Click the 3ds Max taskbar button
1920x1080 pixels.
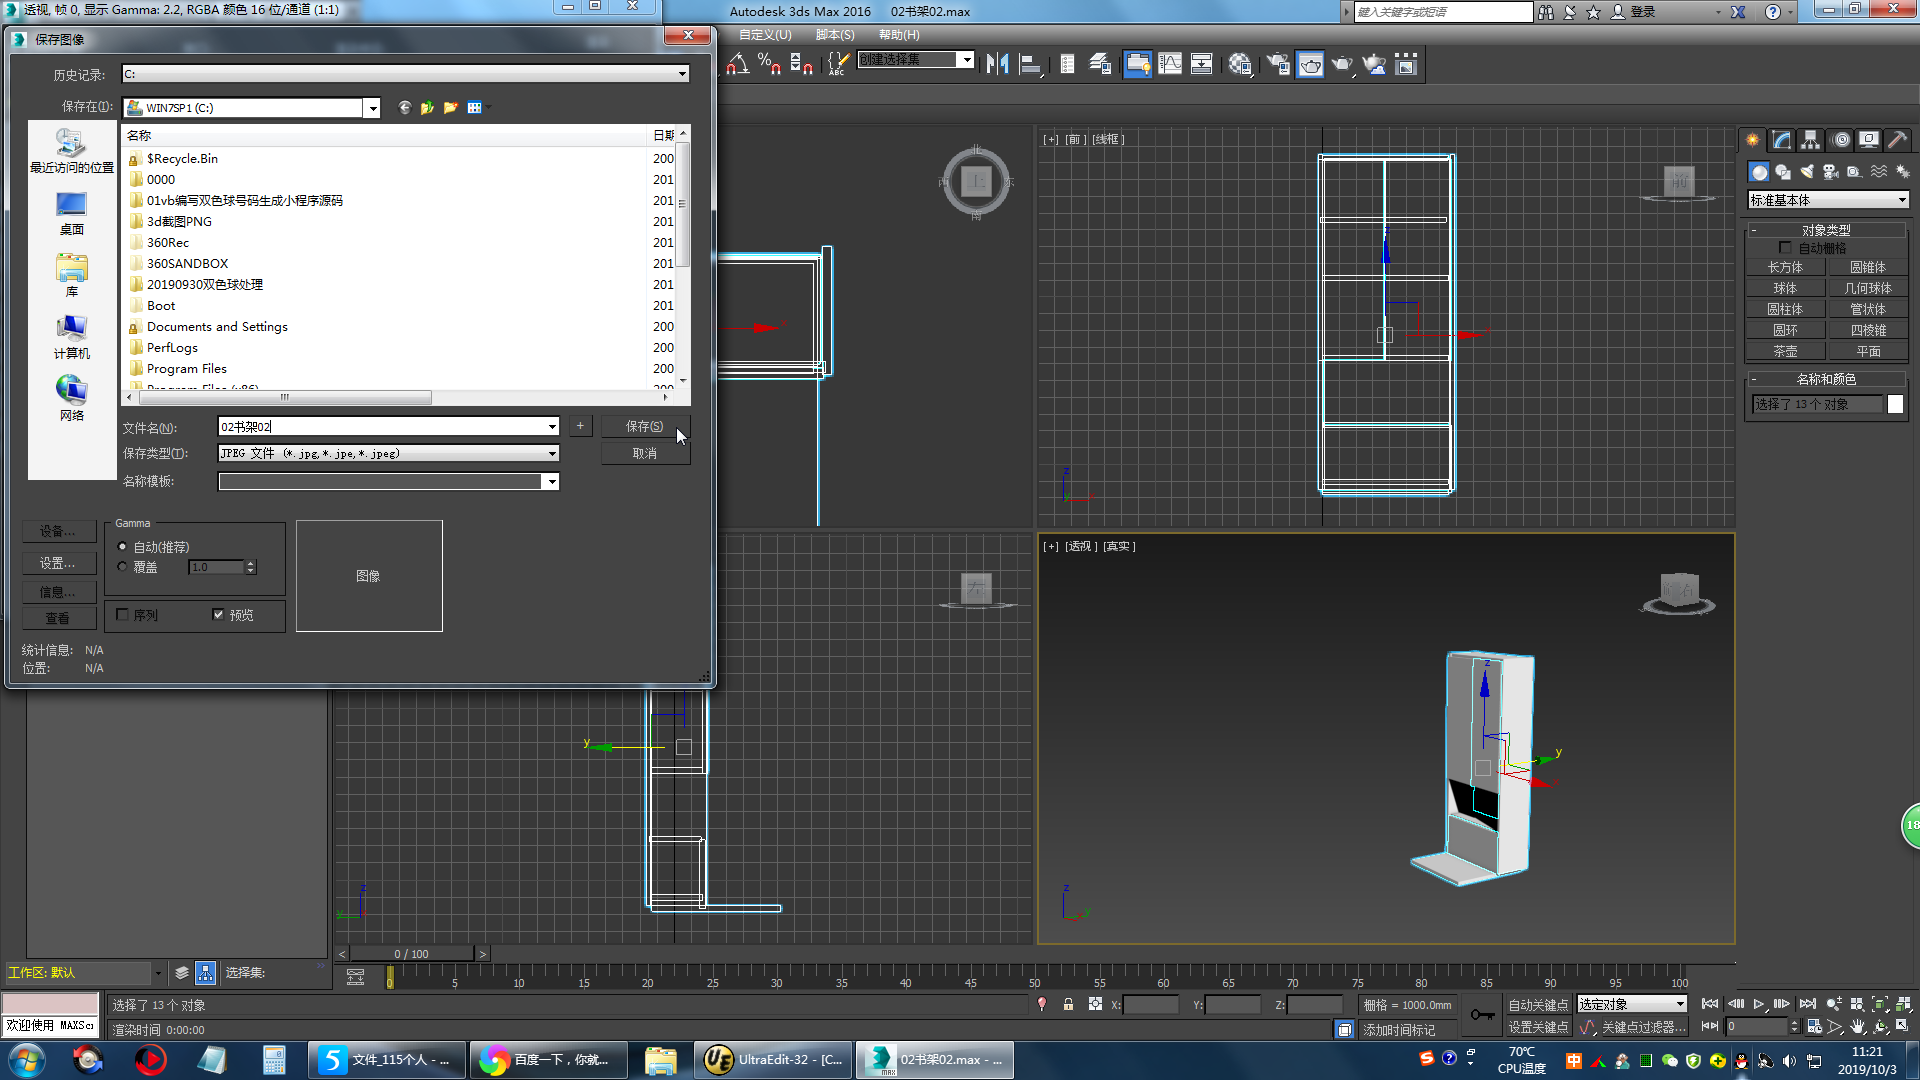tap(936, 1059)
